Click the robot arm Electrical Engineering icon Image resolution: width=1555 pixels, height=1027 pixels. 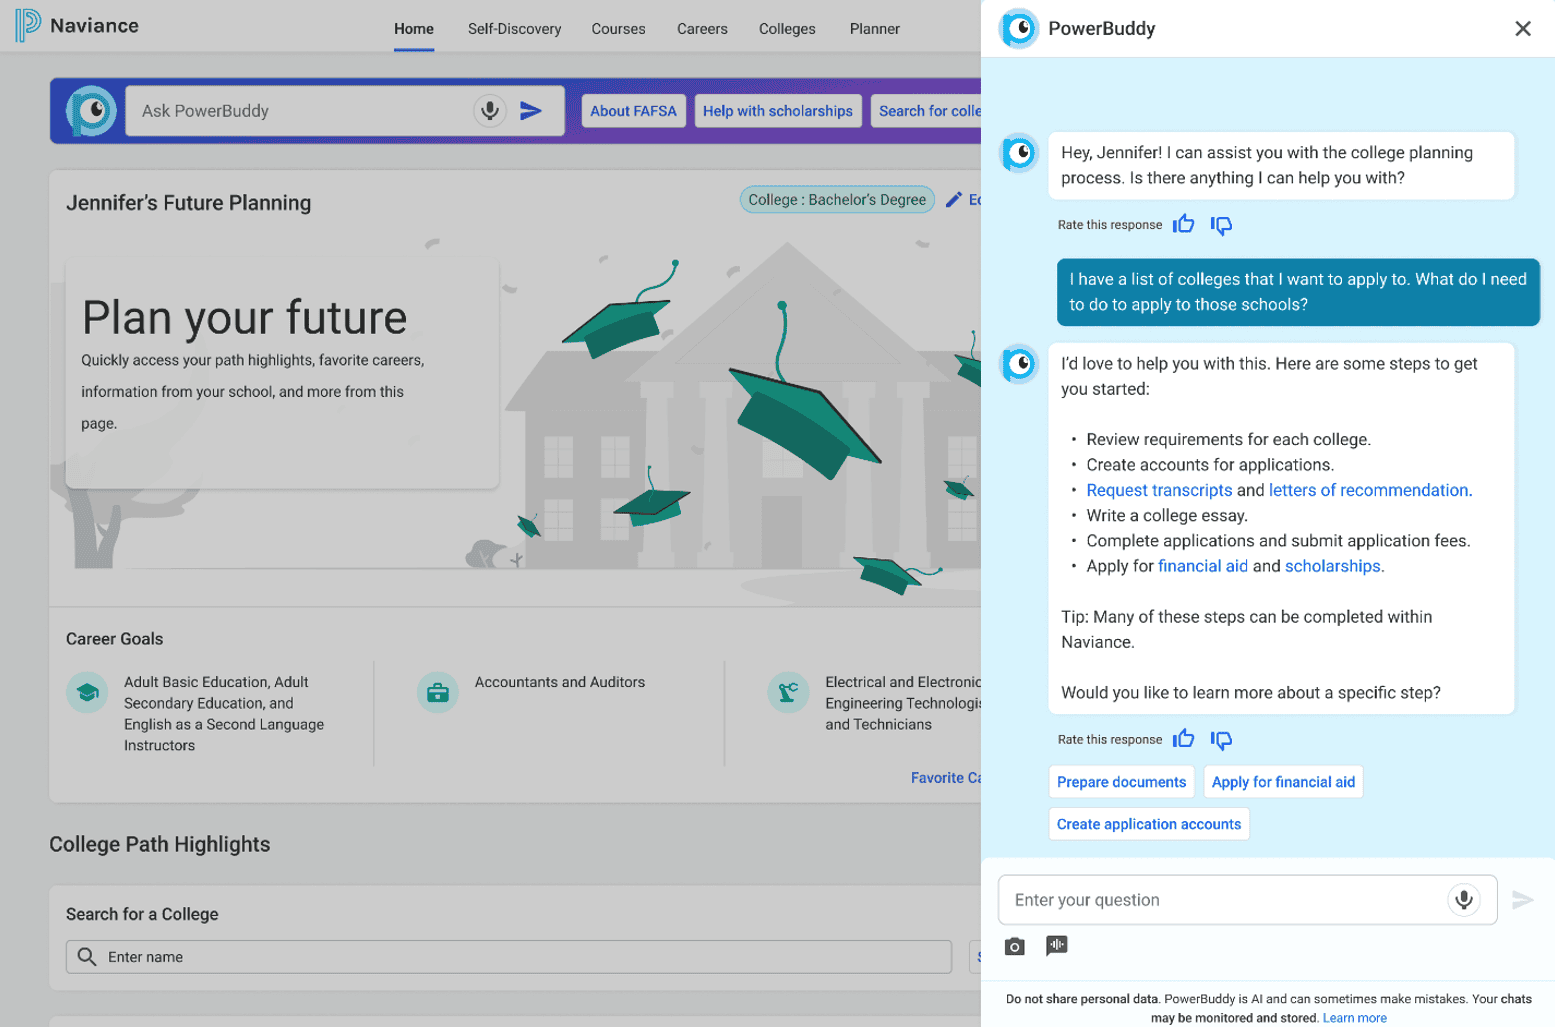pyautogui.click(x=788, y=692)
